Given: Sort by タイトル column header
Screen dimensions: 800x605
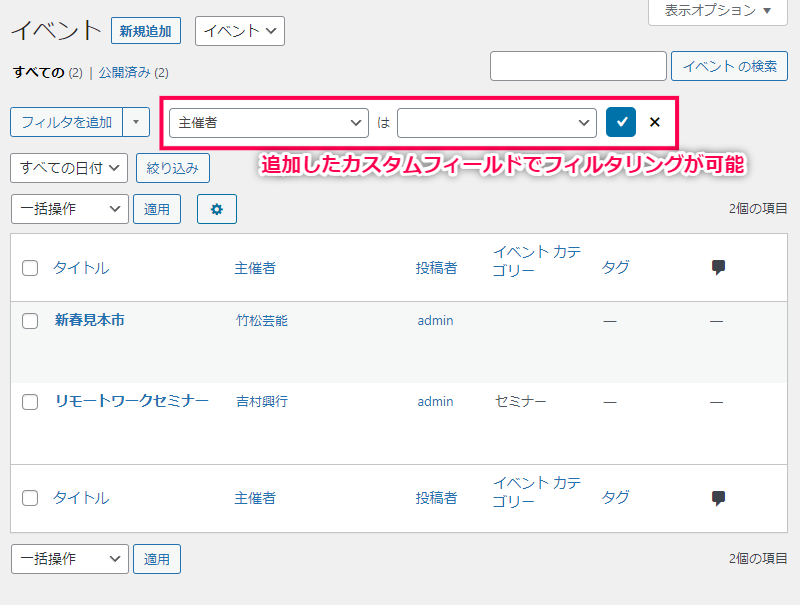Looking at the screenshot, I should [81, 268].
